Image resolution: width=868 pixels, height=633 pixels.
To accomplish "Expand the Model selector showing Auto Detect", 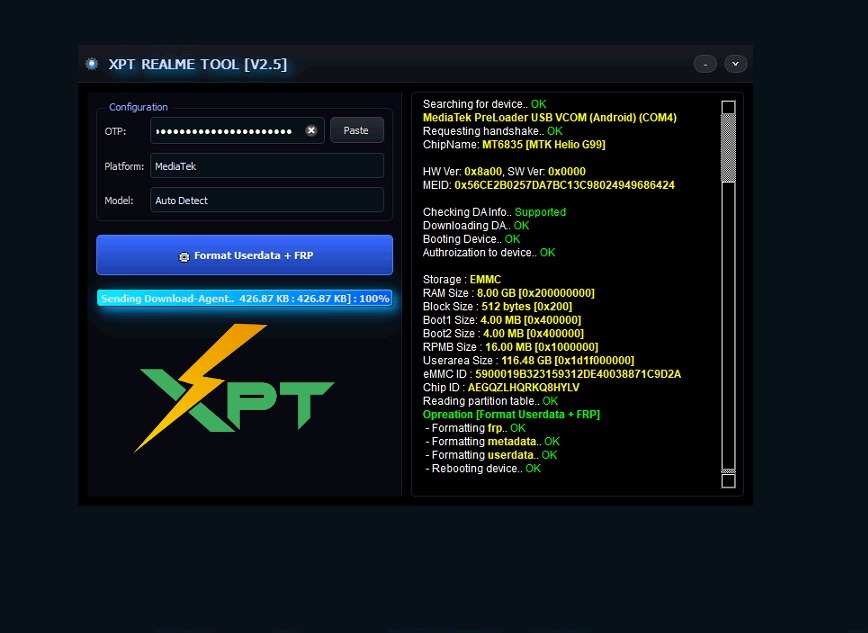I will point(267,200).
